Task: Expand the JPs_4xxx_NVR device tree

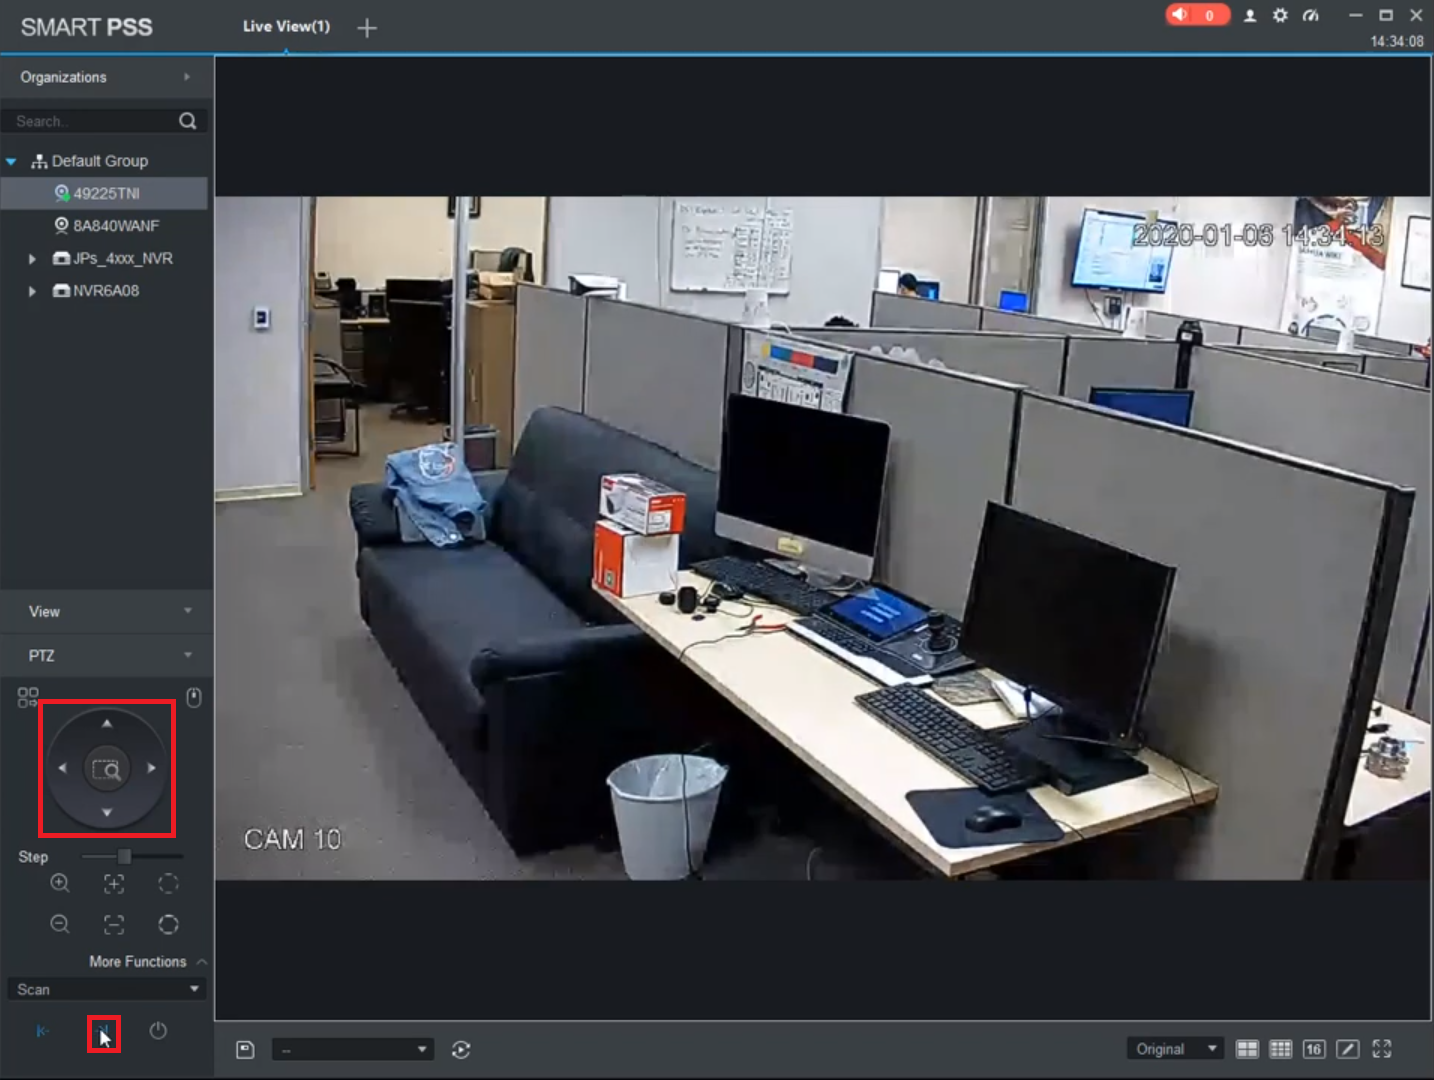Action: [32, 259]
